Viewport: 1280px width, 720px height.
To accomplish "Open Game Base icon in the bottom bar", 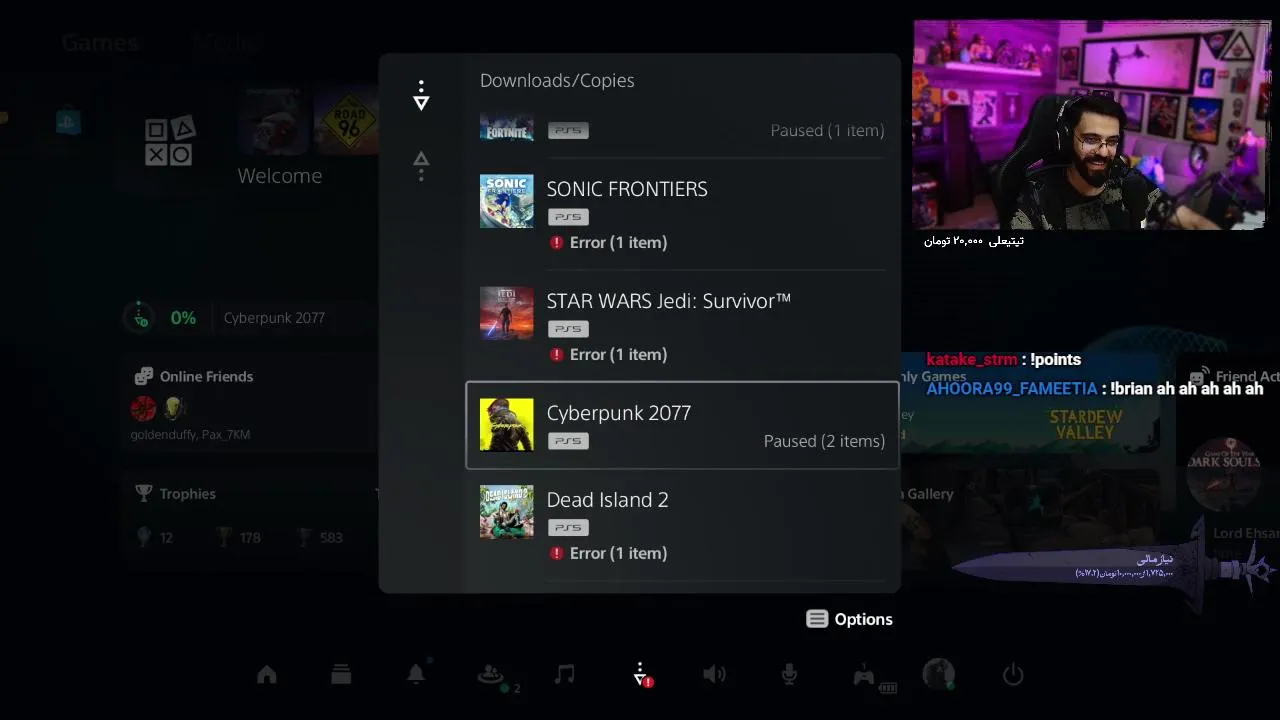I will [491, 675].
